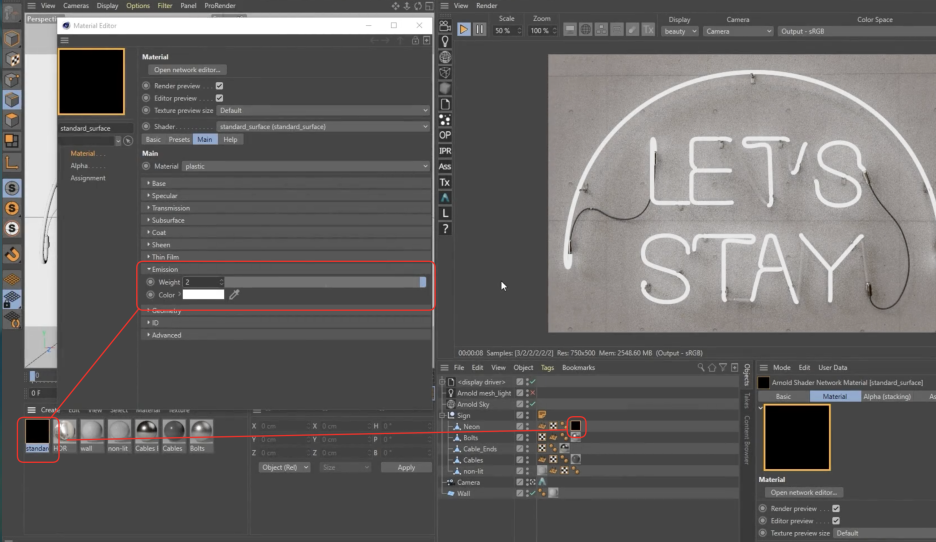
Task: Select the Bolts material thumbnail
Action: point(201,436)
